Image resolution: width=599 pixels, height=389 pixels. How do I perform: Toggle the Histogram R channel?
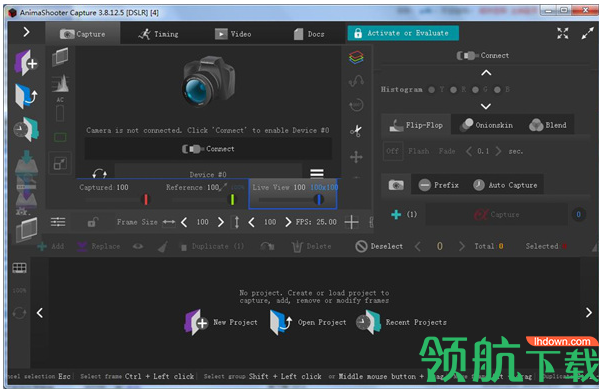pos(453,89)
